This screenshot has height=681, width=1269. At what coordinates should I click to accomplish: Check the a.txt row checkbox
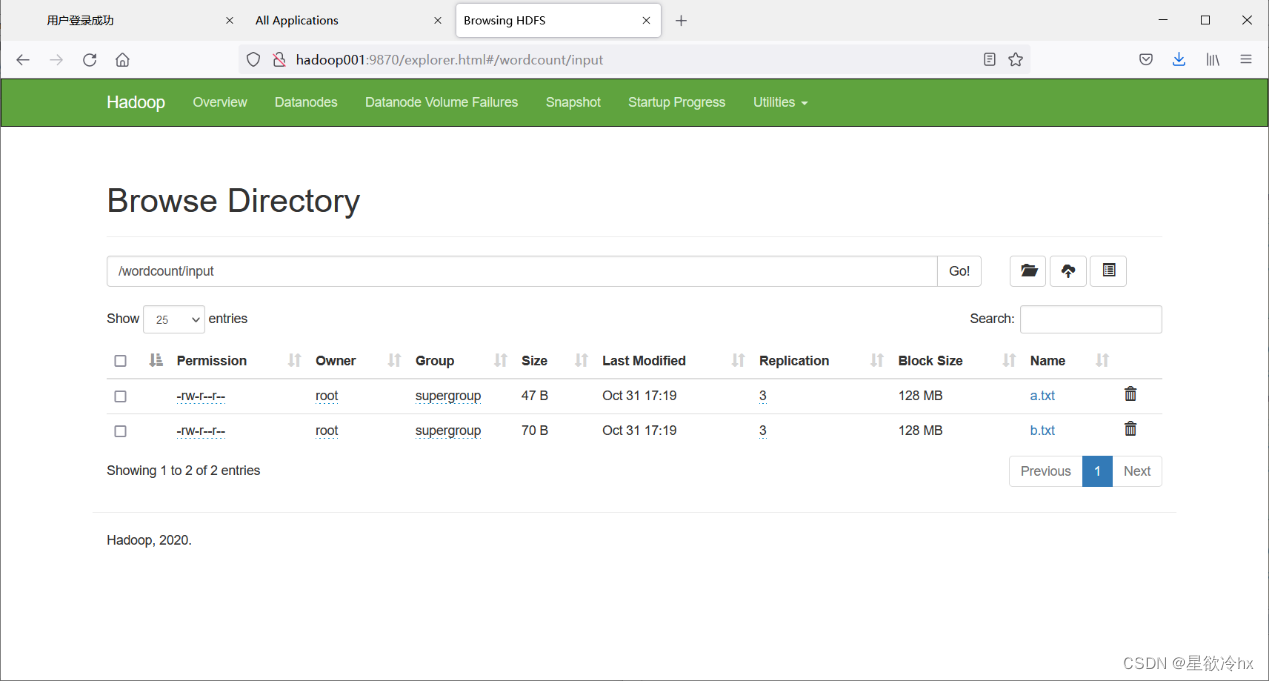point(121,396)
